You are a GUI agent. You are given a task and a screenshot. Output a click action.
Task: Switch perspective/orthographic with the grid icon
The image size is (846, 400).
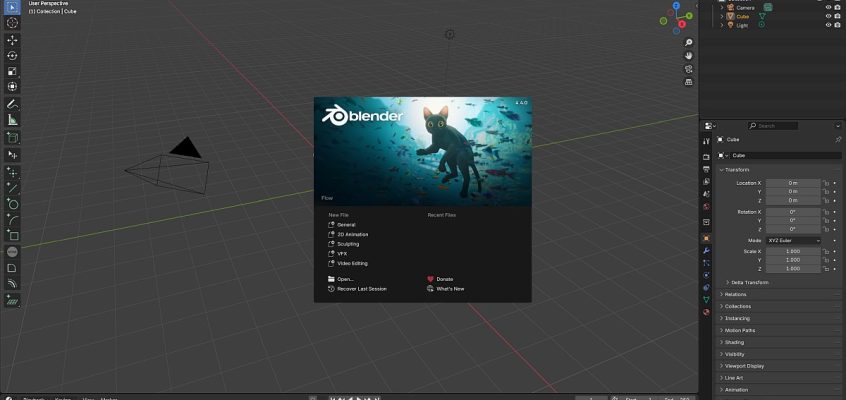(688, 82)
